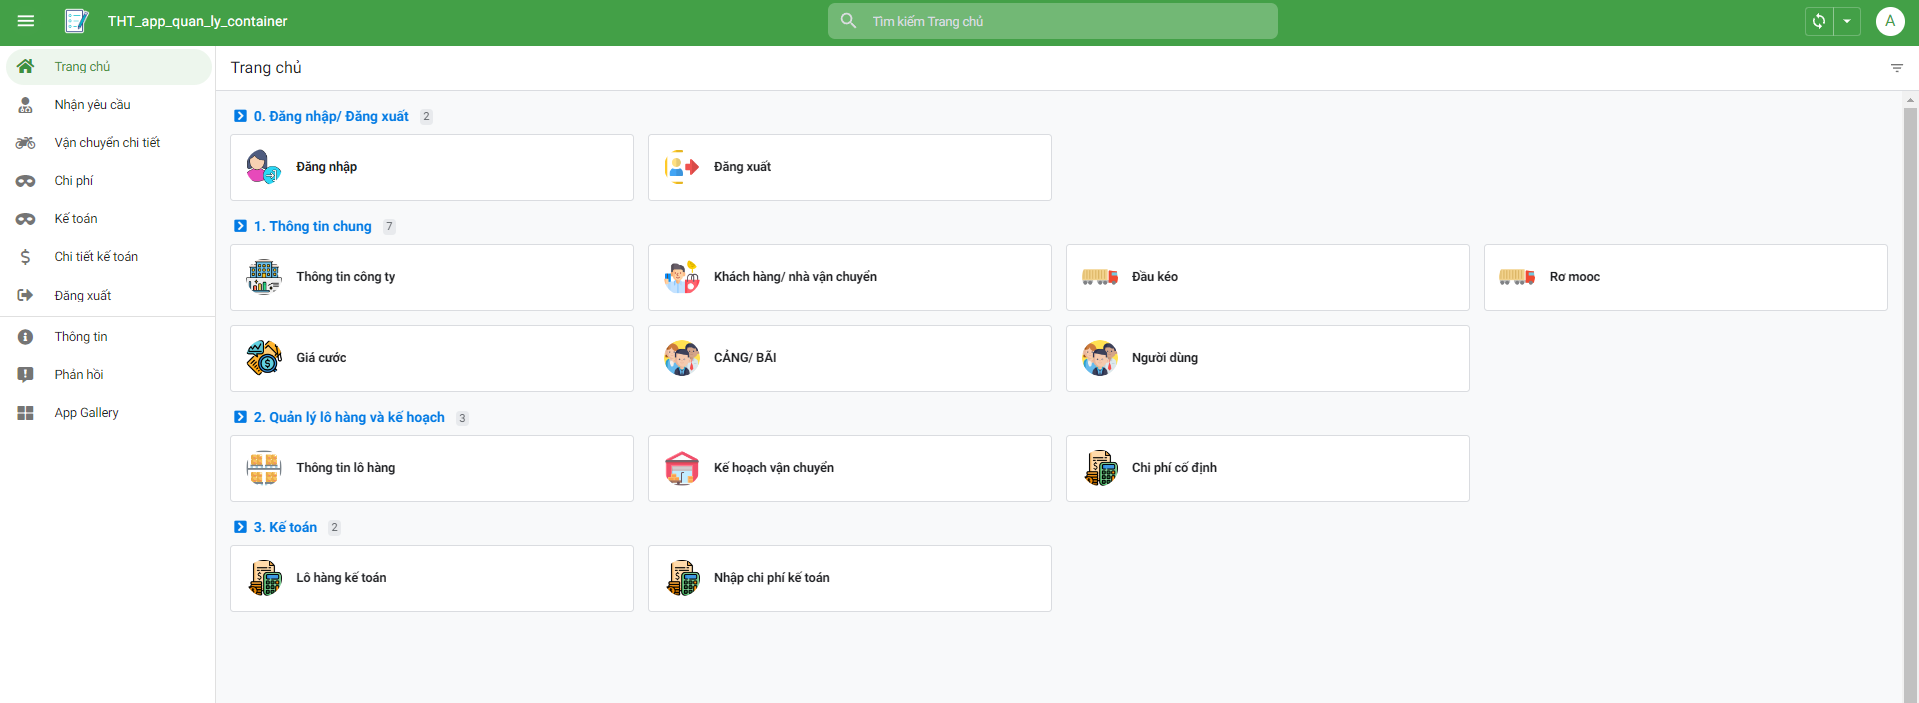Collapse the 3. Kế toán section

click(x=240, y=527)
